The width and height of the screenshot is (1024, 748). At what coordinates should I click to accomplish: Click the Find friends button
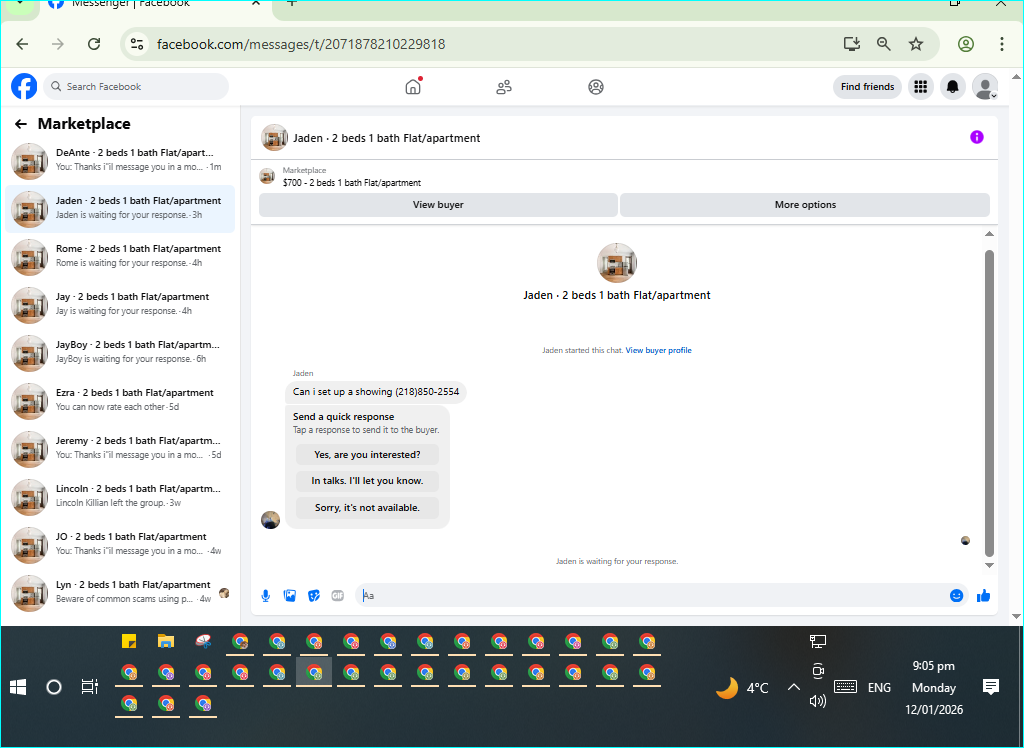pyautogui.click(x=867, y=86)
